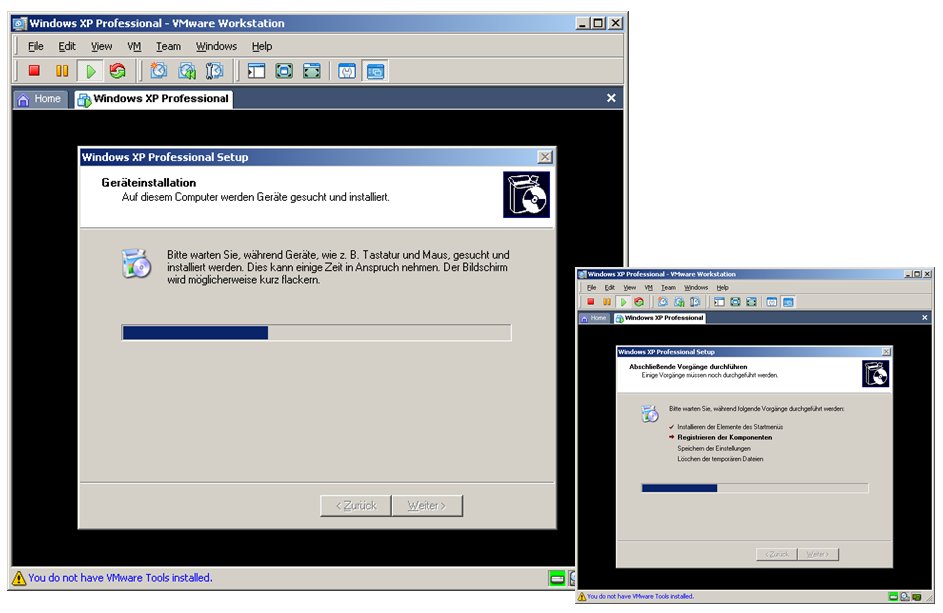Image resolution: width=943 pixels, height=613 pixels.
Task: Show summary view in Geräteinstallation window toolbar
Action: [x=347, y=71]
